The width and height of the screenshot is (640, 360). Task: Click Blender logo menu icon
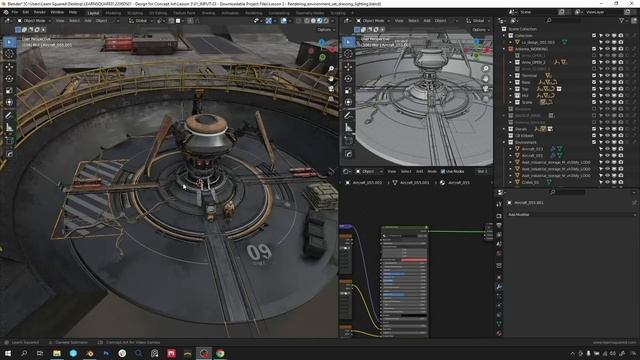[6, 12]
